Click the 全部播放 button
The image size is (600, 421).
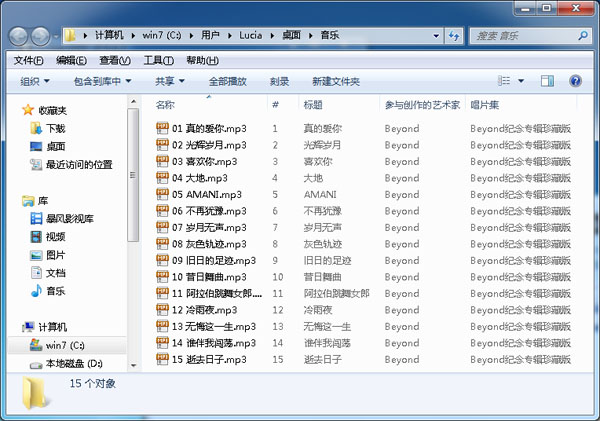tap(227, 81)
